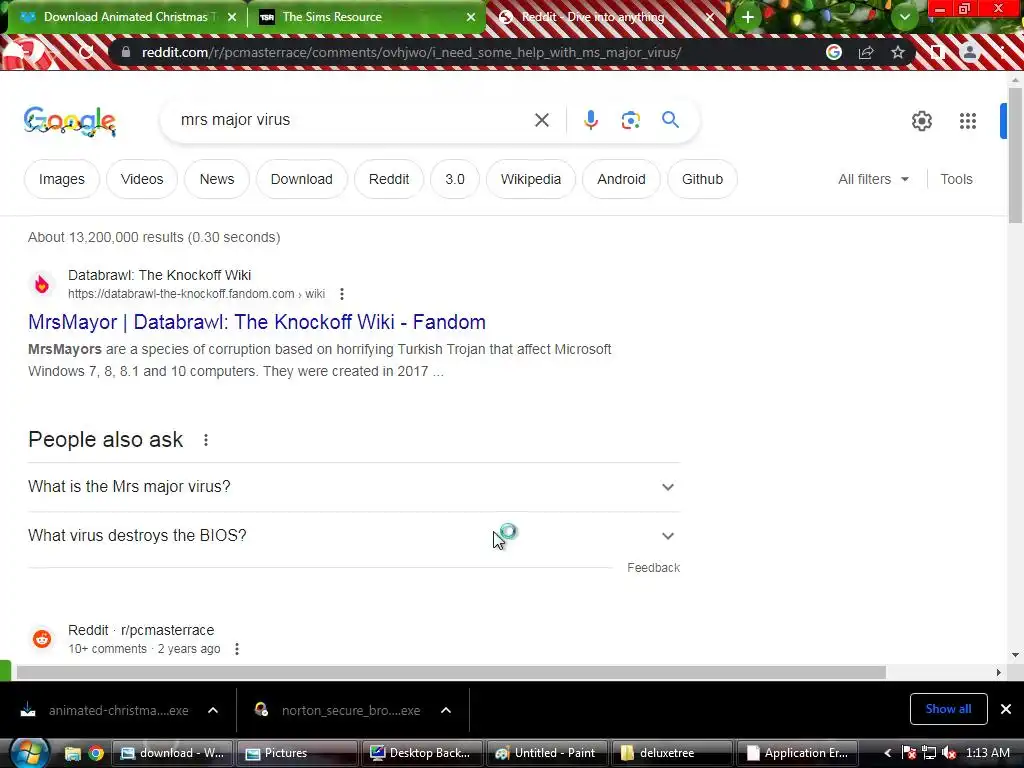Open Chrome profile avatar
Image resolution: width=1024 pixels, height=768 pixels.
pos(970,52)
